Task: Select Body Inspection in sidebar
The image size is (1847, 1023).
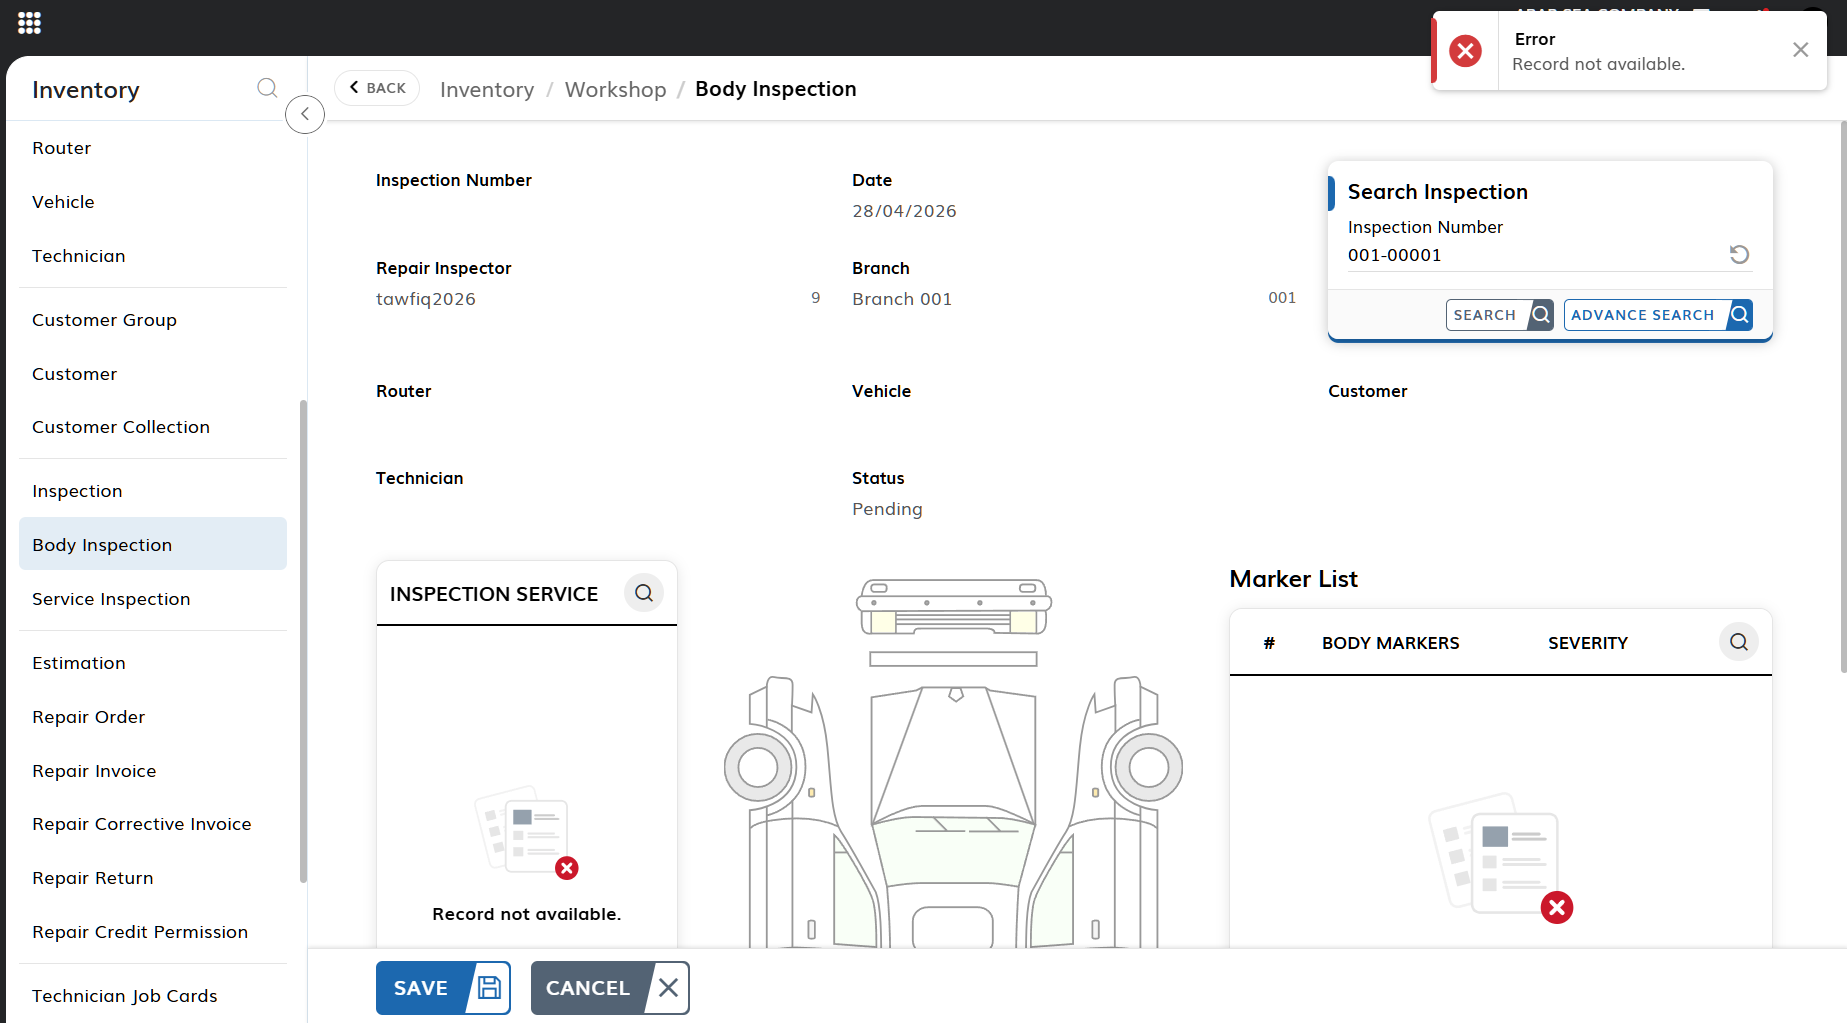Action: click(x=152, y=544)
